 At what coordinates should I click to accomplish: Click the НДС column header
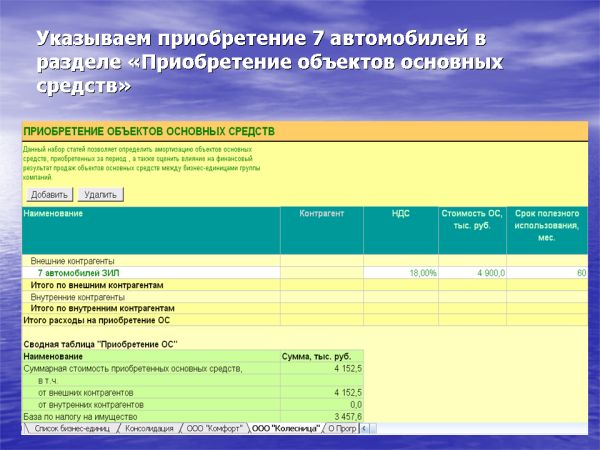401,230
